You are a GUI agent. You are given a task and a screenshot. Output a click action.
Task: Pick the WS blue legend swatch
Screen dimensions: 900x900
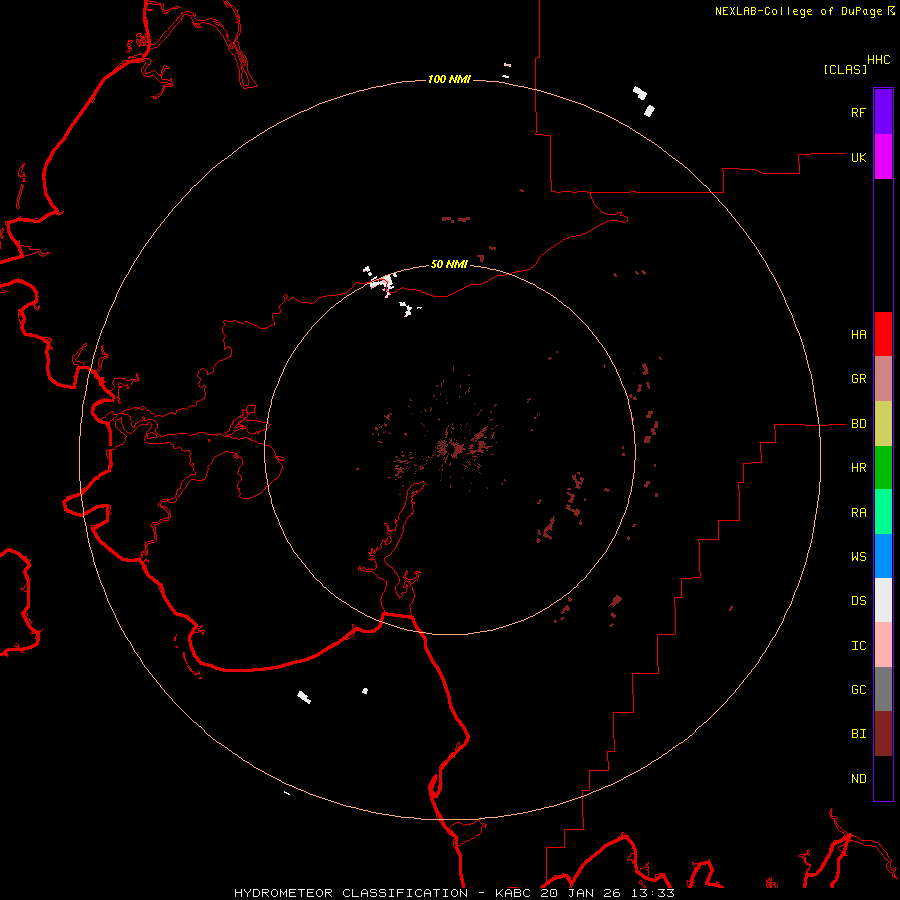coord(883,556)
